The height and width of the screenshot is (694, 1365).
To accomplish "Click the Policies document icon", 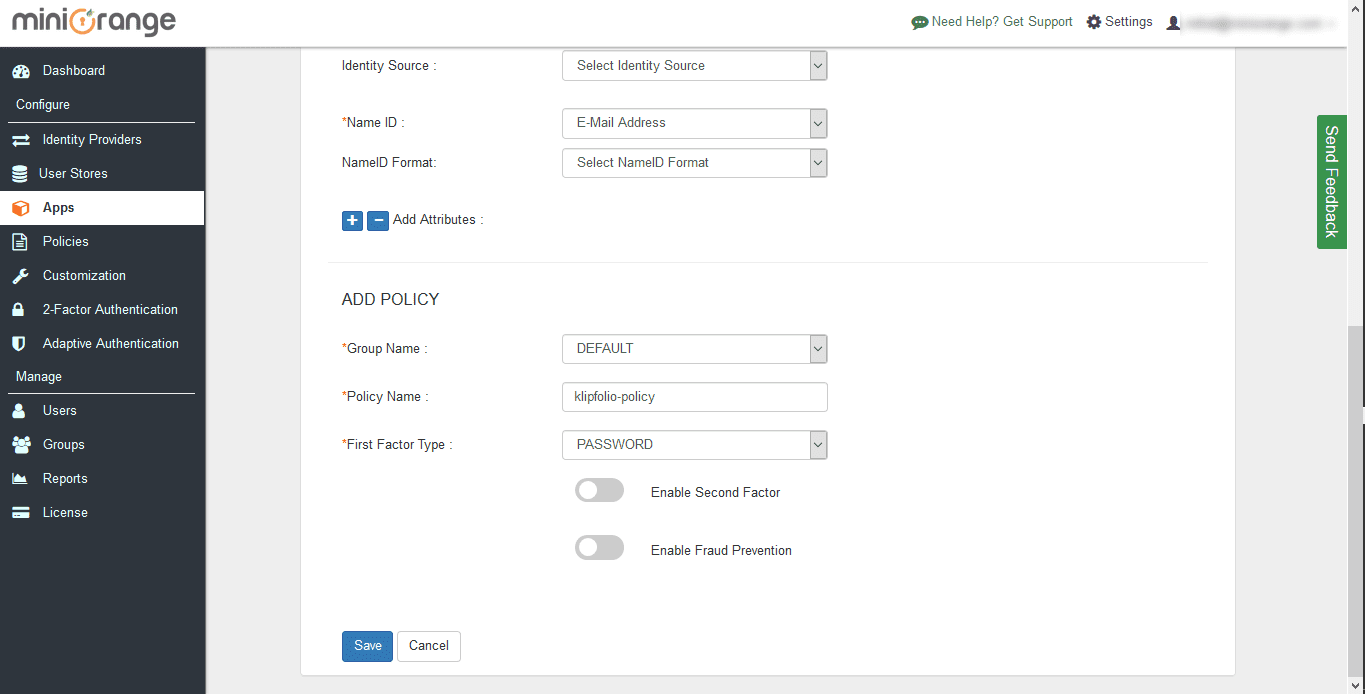I will click(19, 242).
